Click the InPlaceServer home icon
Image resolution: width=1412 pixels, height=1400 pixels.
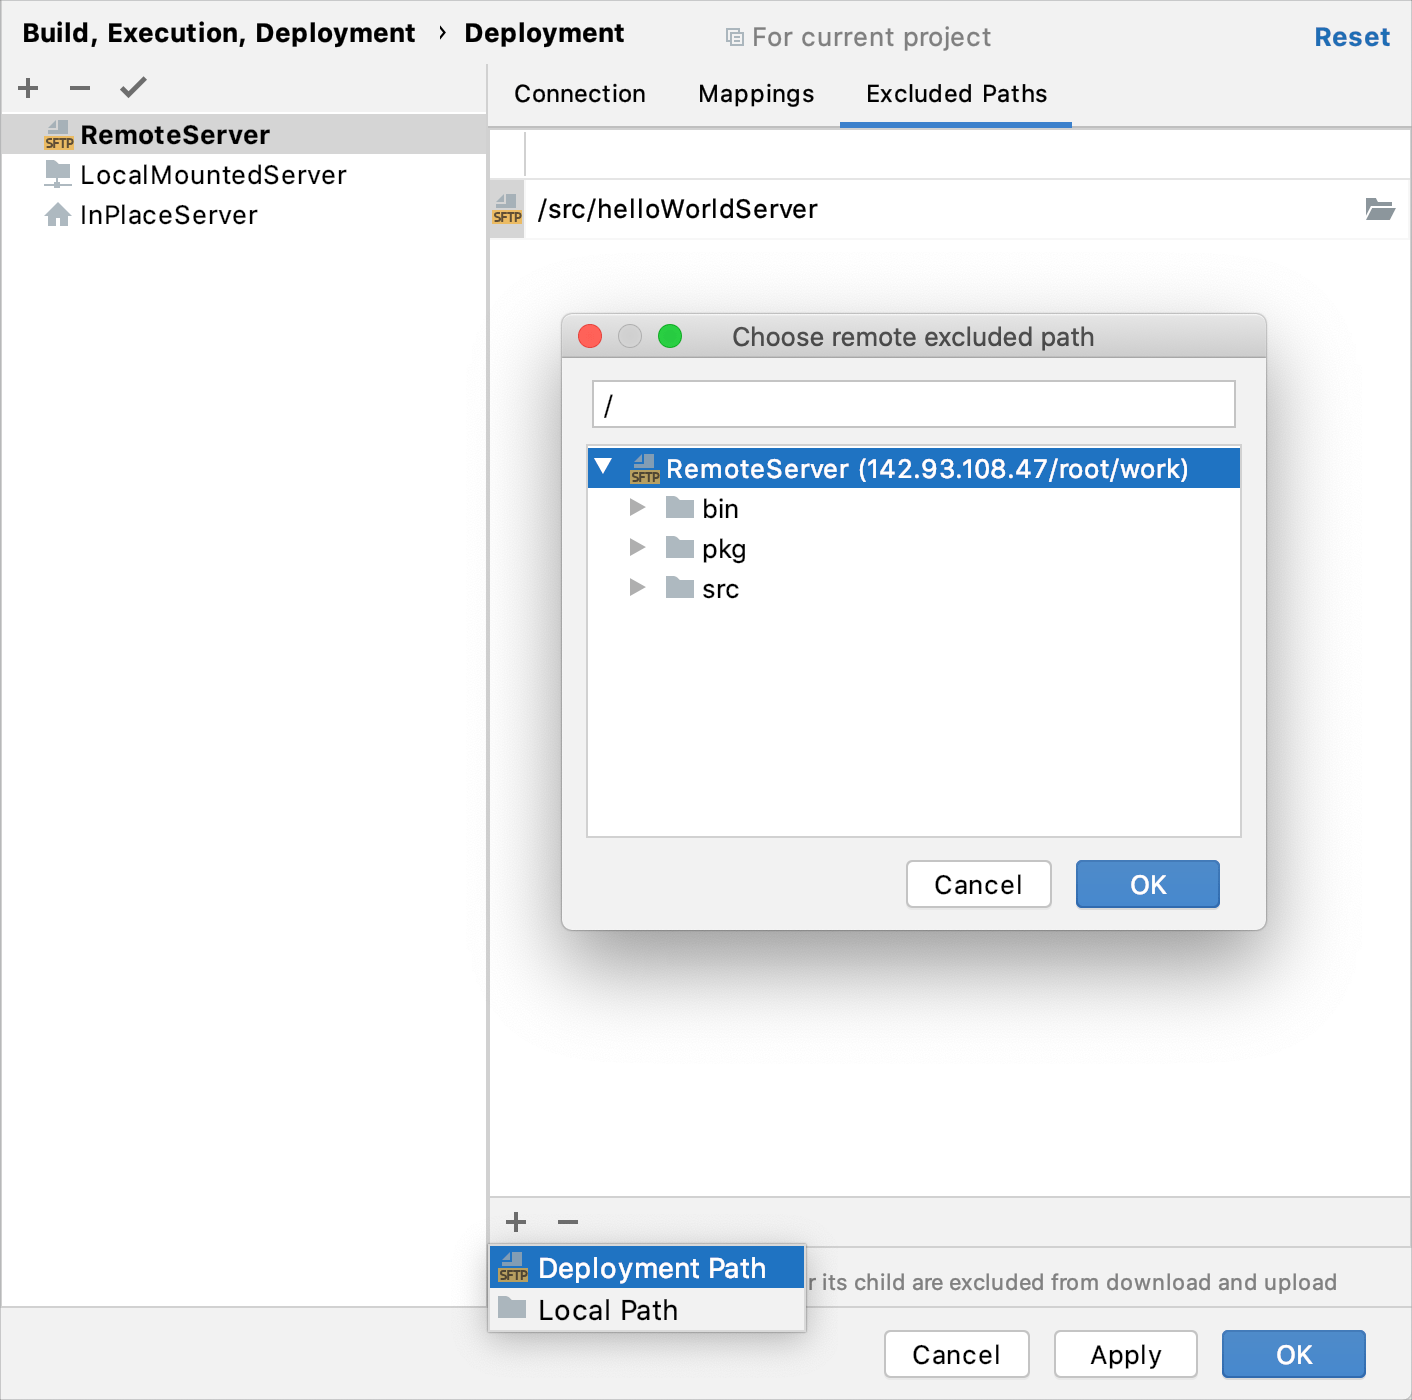pyautogui.click(x=58, y=214)
